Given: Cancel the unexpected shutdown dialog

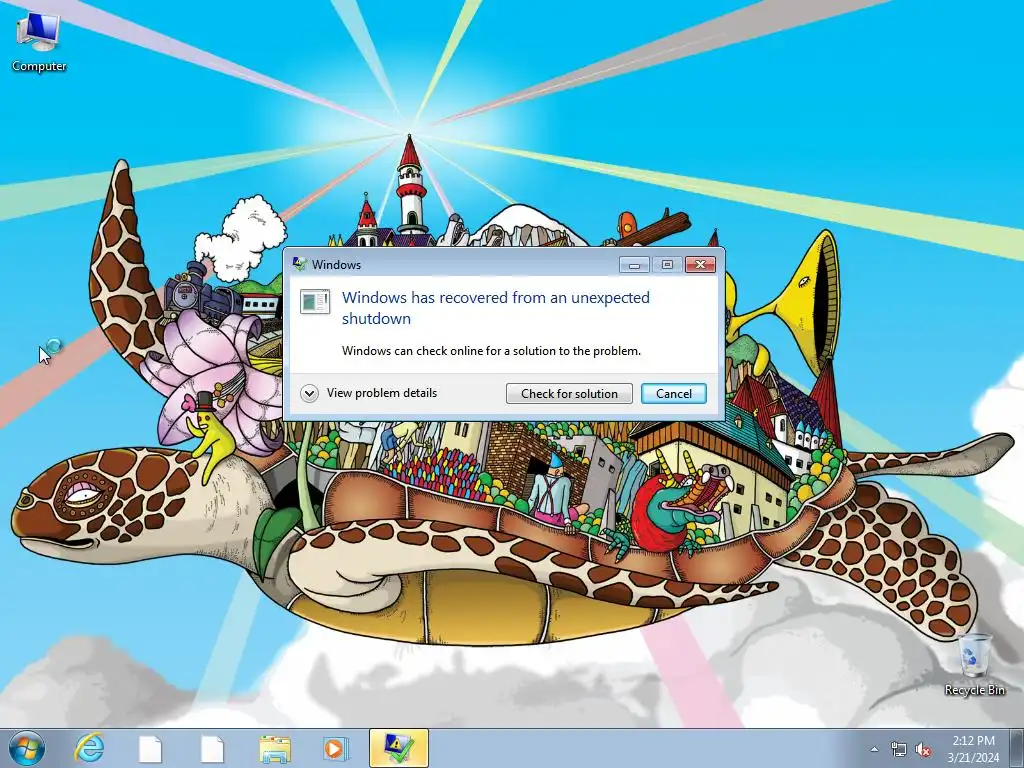Looking at the screenshot, I should pos(673,393).
